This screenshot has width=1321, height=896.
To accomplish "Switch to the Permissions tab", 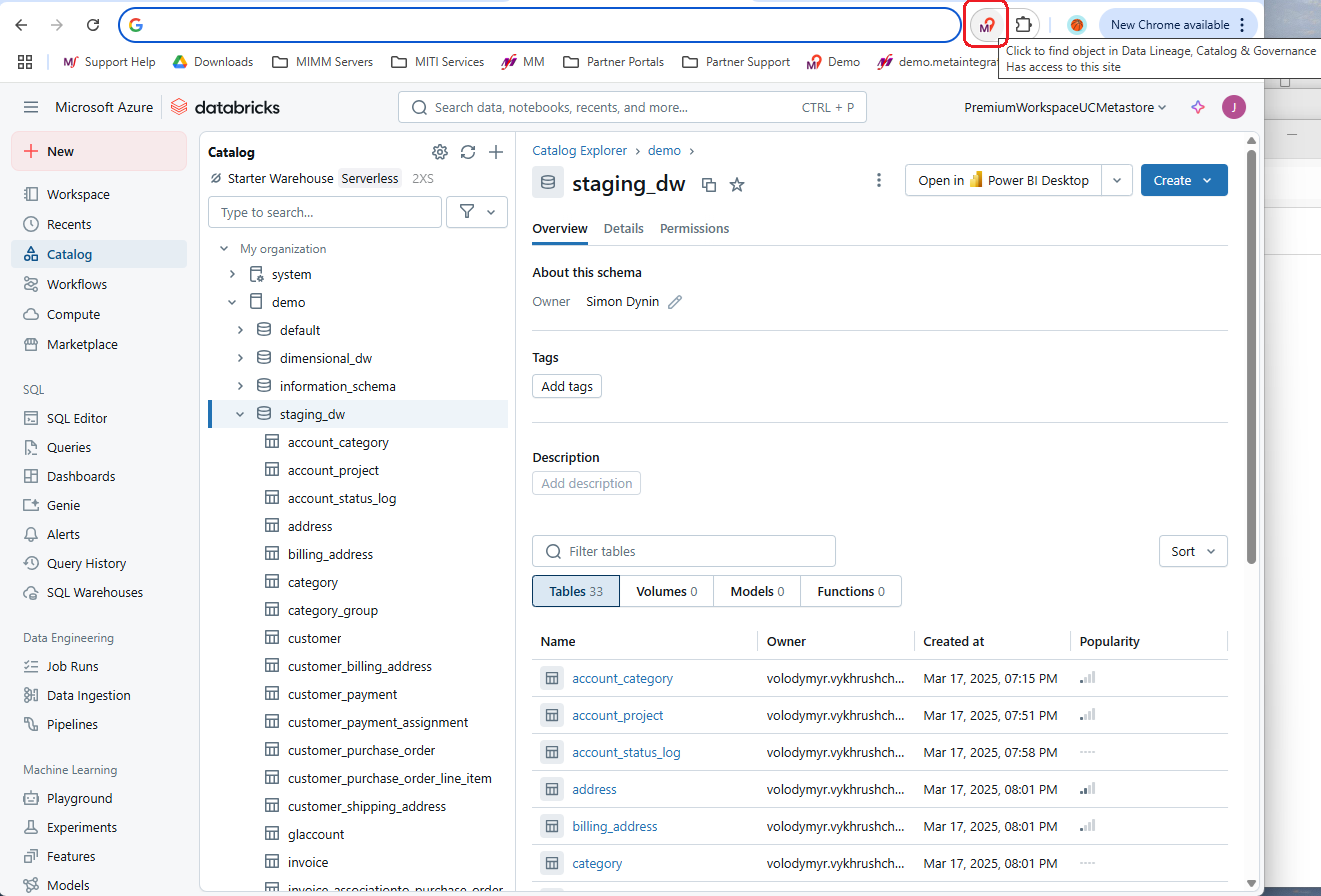I will 694,229.
